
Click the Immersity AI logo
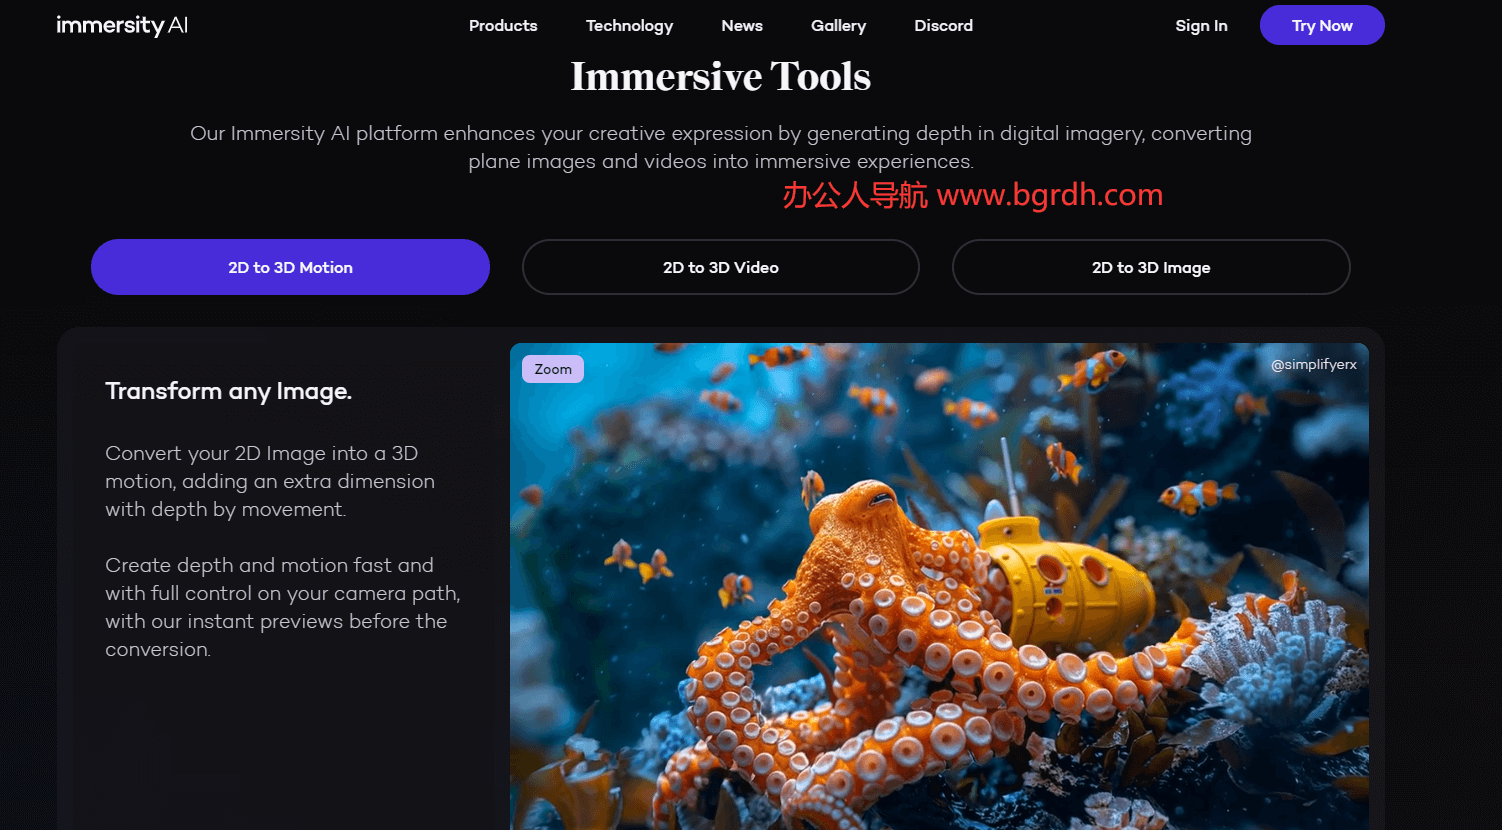coord(122,25)
